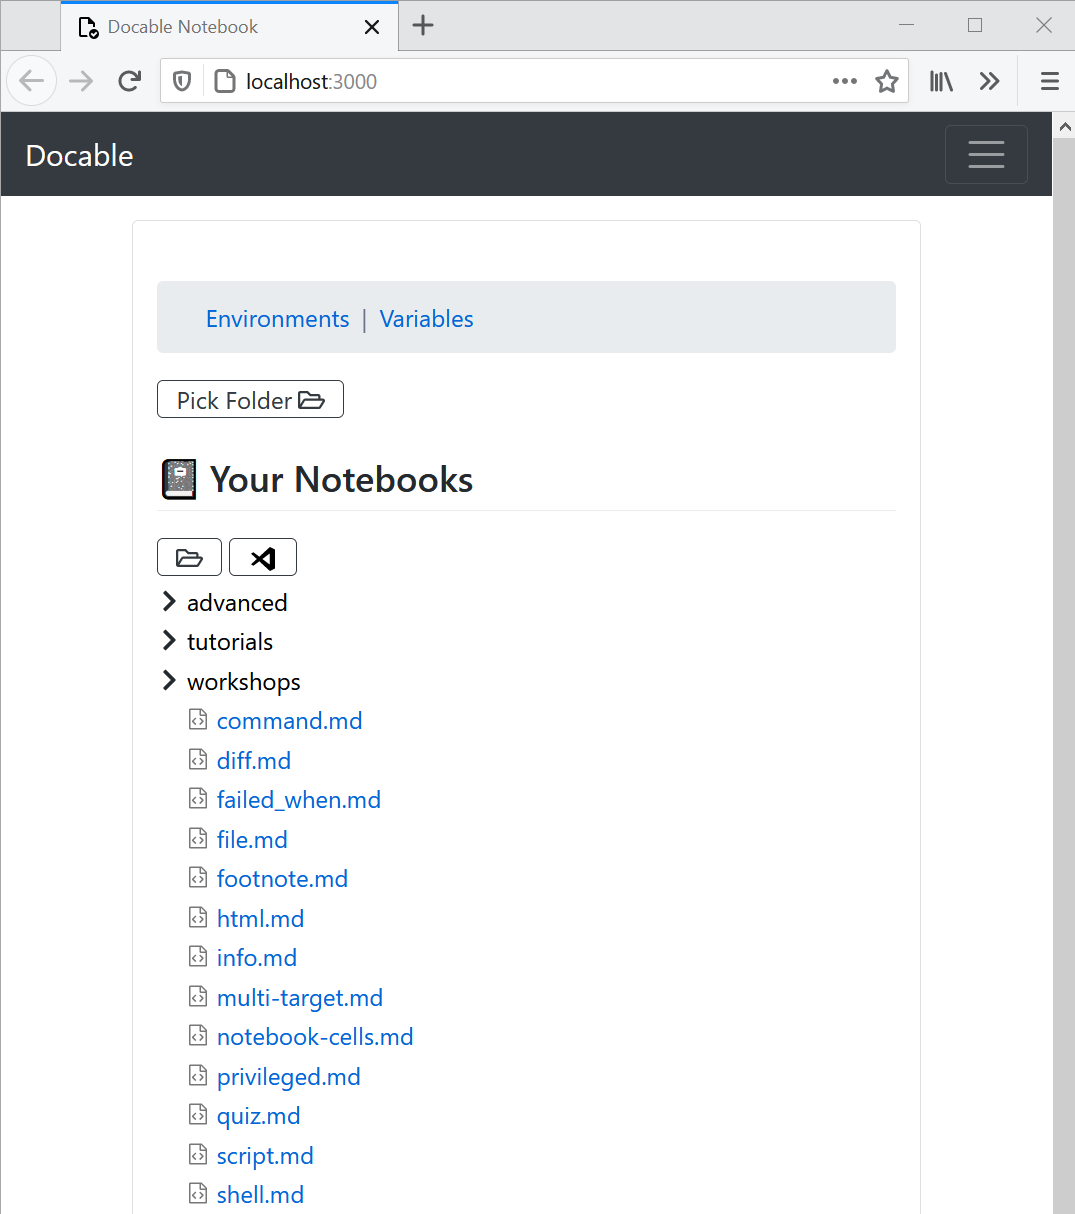Select the workshops folder name

click(x=244, y=681)
